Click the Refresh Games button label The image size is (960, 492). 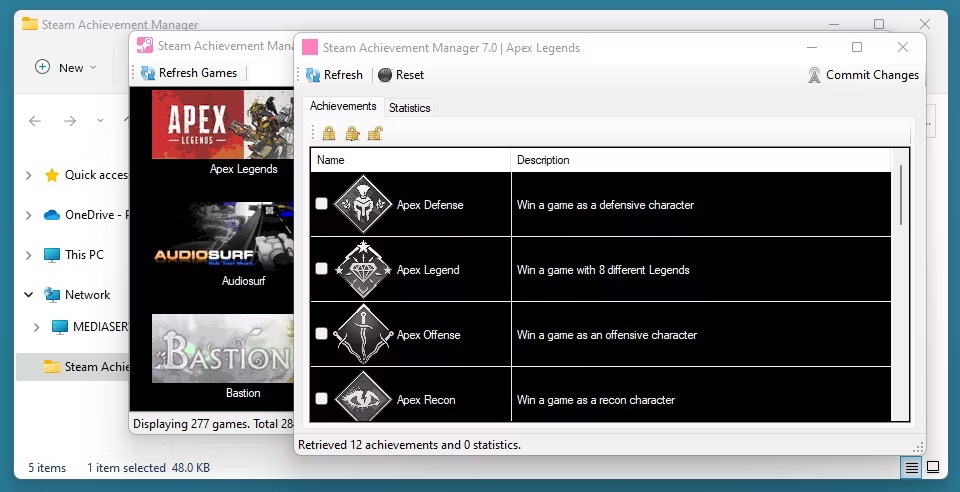[198, 73]
